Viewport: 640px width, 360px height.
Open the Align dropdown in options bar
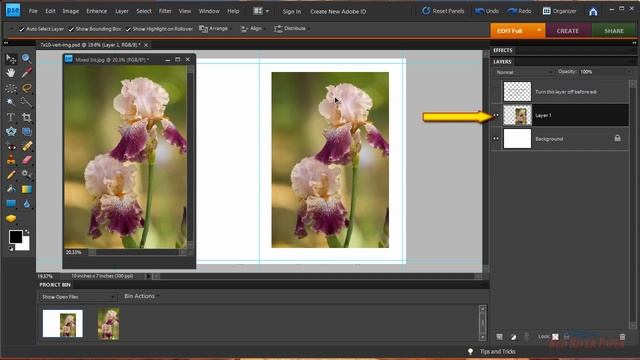click(252, 29)
